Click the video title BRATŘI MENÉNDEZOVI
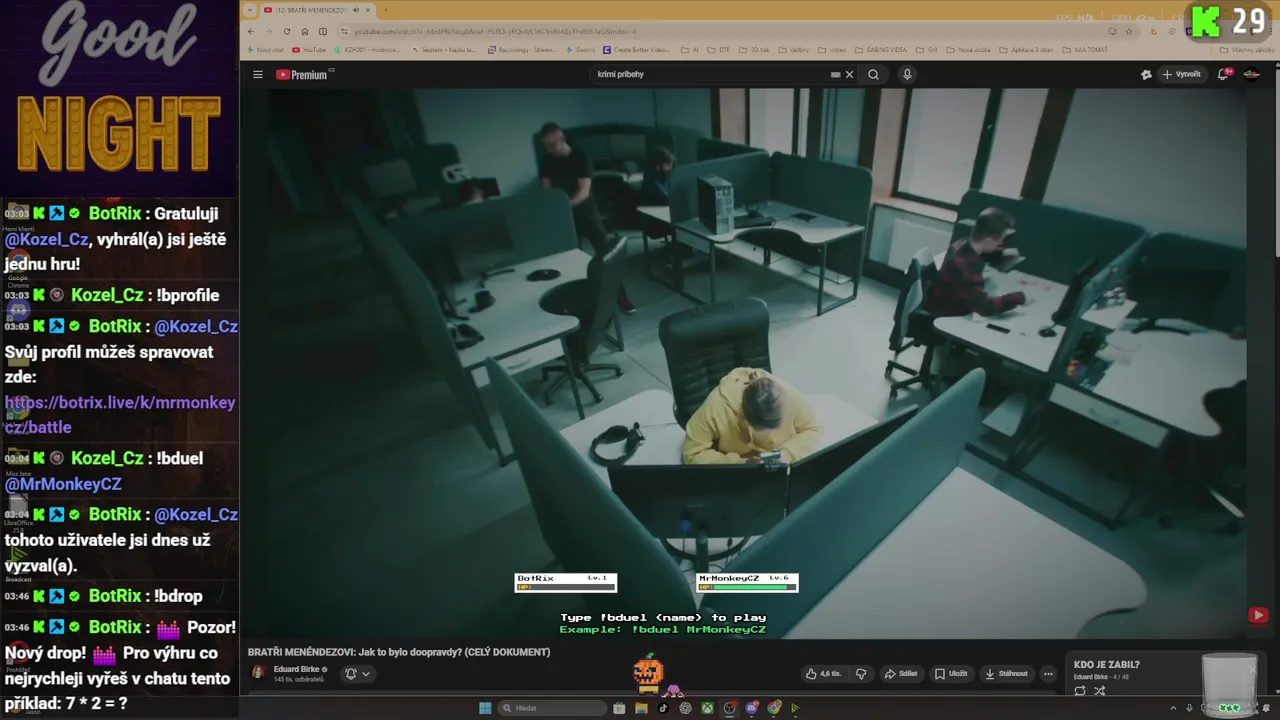Image resolution: width=1280 pixels, height=720 pixels. coord(399,652)
